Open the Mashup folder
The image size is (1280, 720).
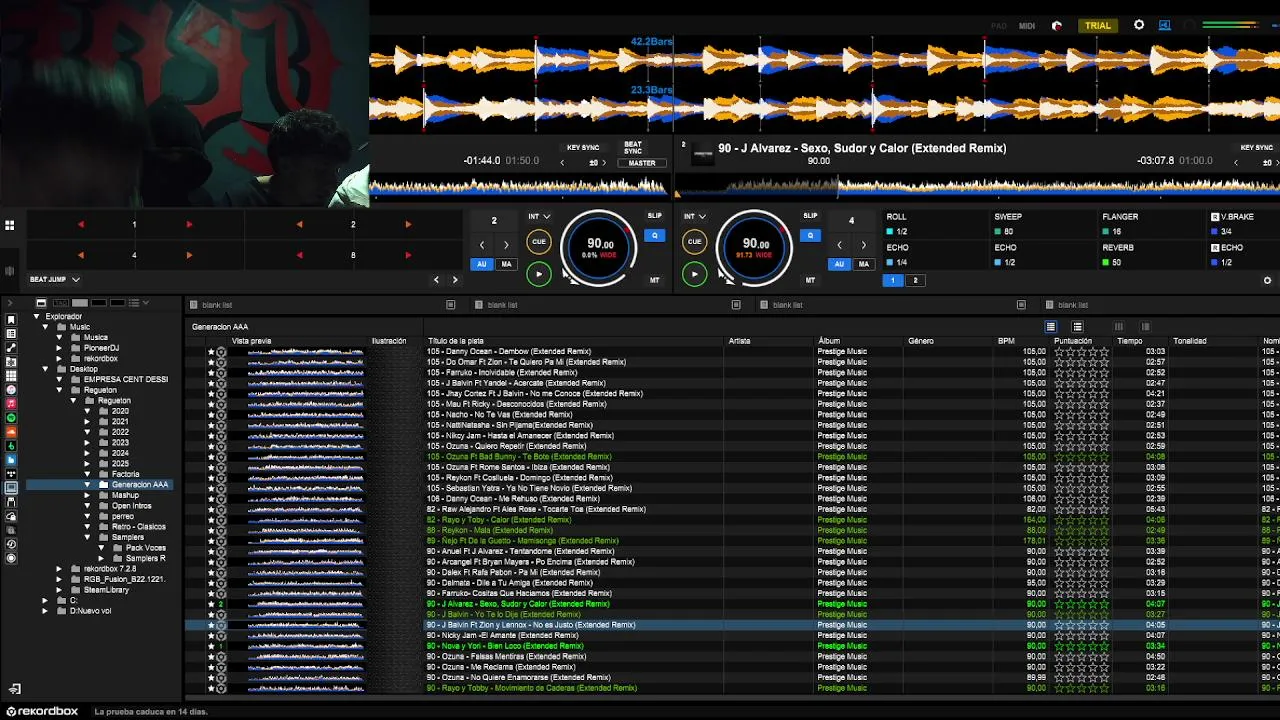coord(125,495)
